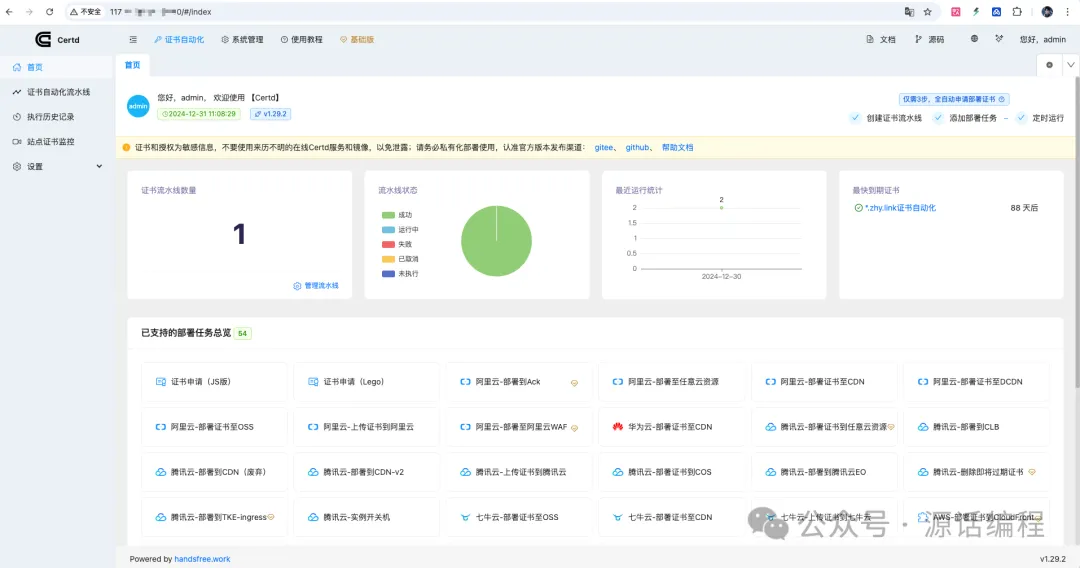1080x568 pixels.
Task: Click the Certd logo in the sidebar
Action: pyautogui.click(x=43, y=40)
